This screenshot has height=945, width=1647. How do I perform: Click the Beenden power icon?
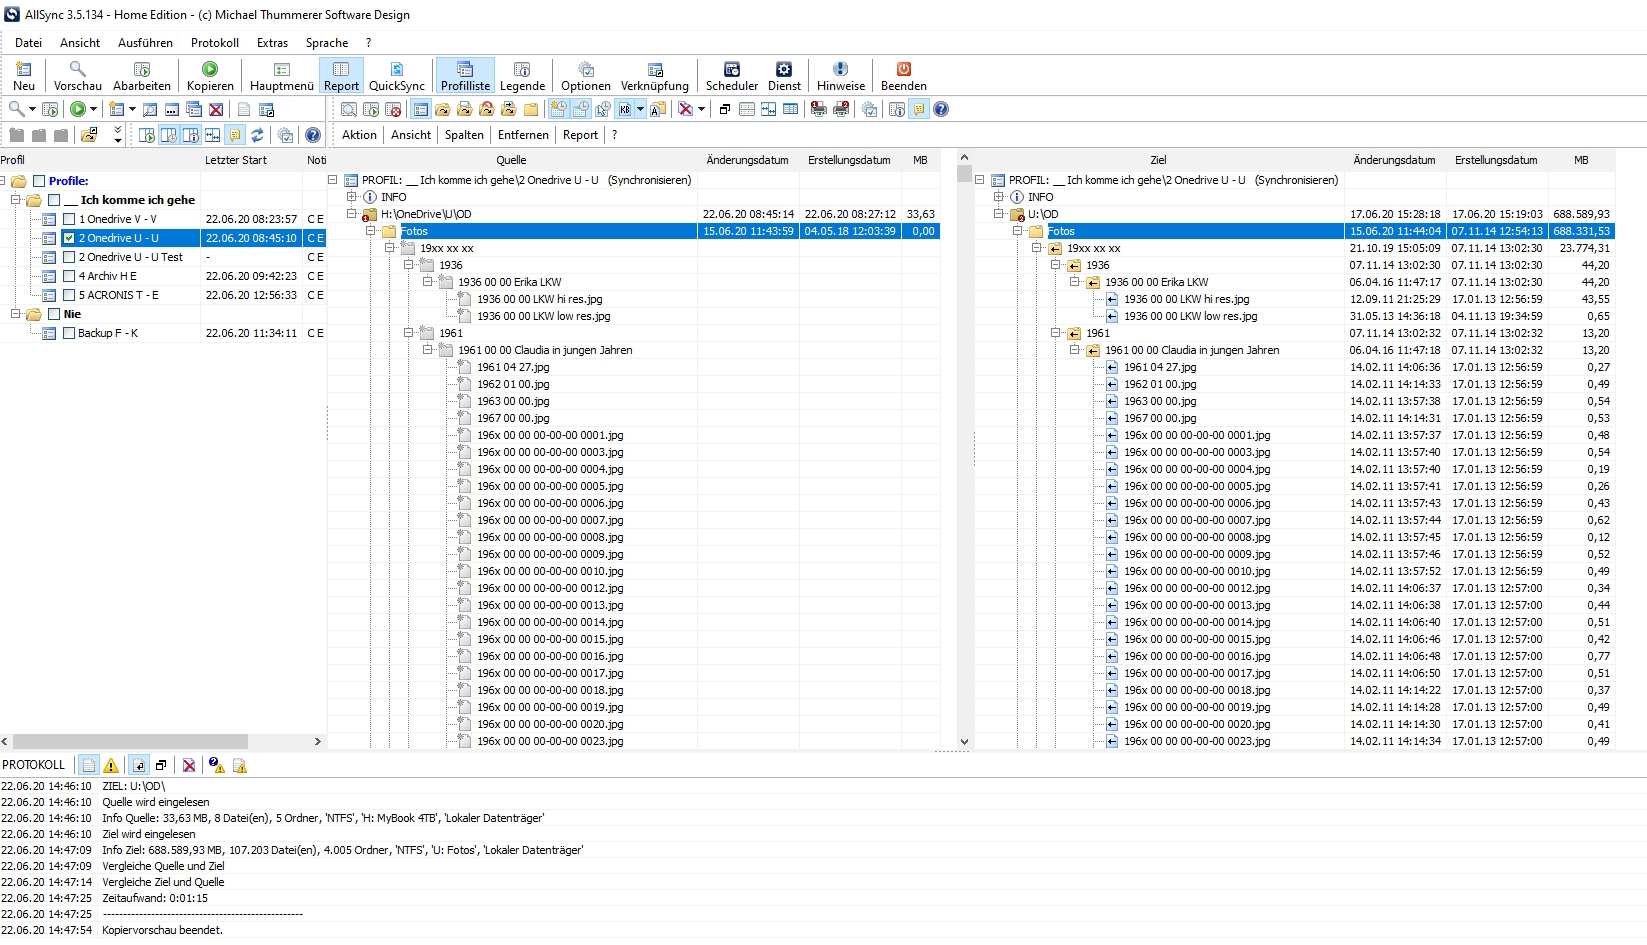coord(903,69)
